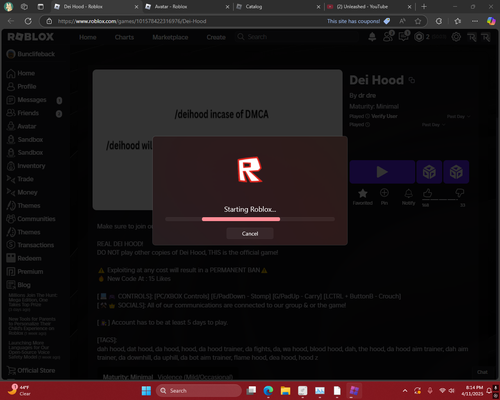Image resolution: width=500 pixels, height=400 pixels.
Task: Switch to Catalog browser tab
Action: pyautogui.click(x=278, y=7)
